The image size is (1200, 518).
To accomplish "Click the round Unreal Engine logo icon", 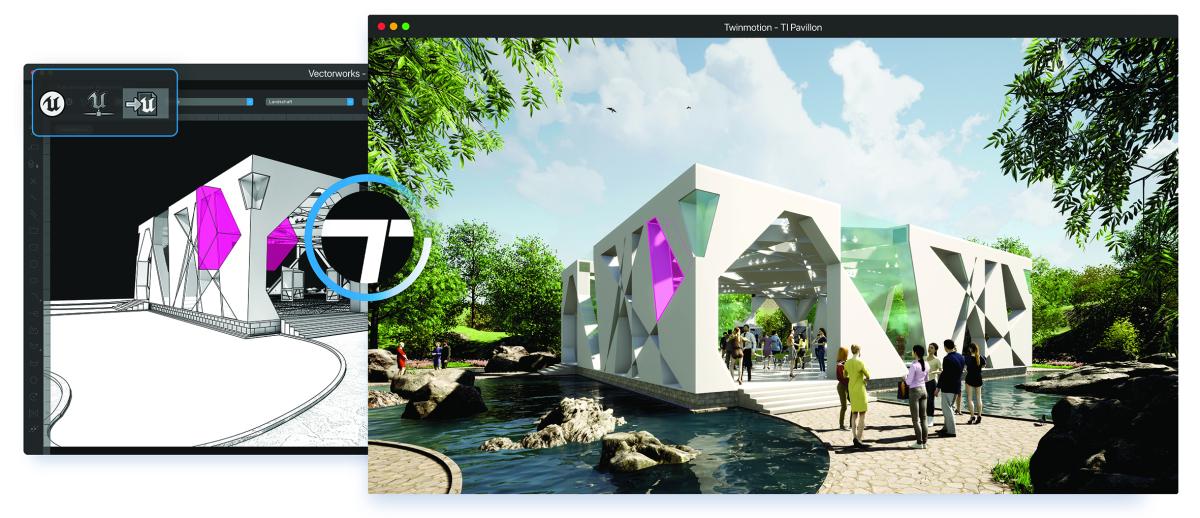I will coord(52,103).
